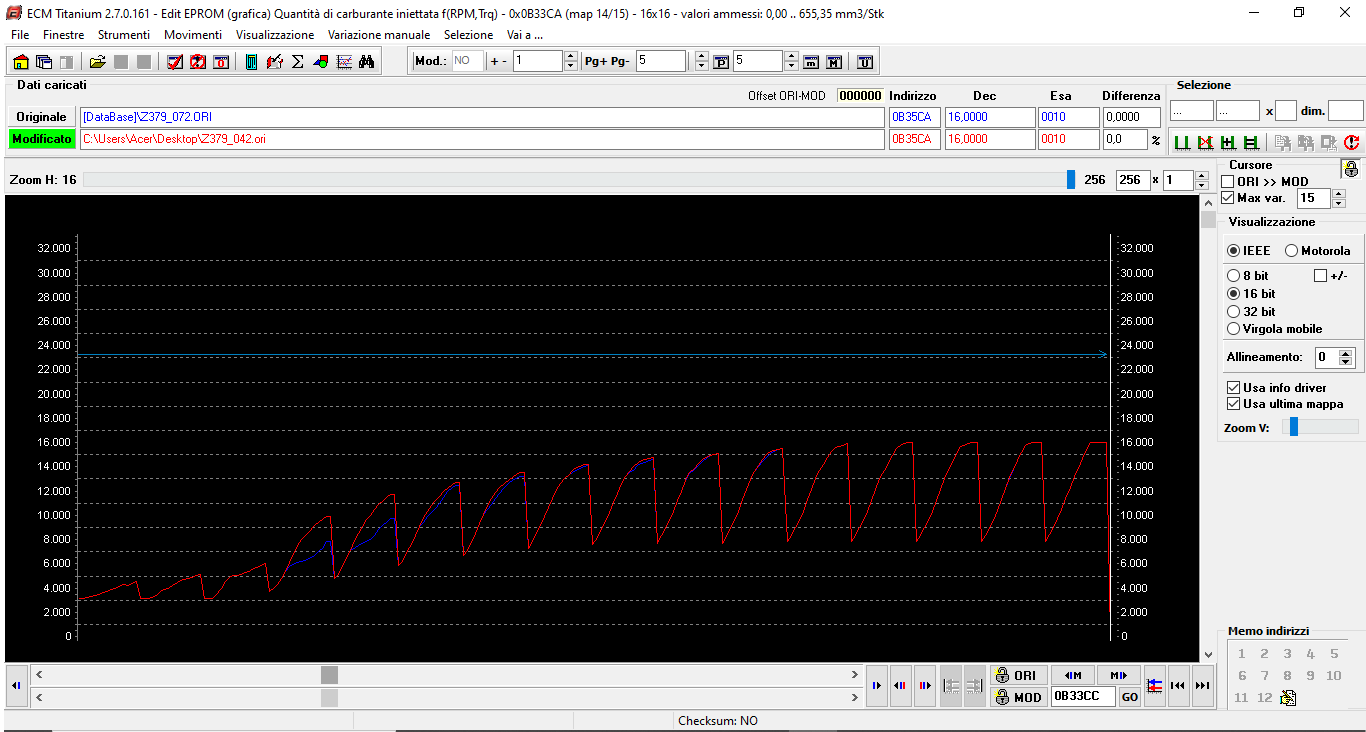Increase the Mod +/- stepper value
1366x732 pixels.
[572, 56]
